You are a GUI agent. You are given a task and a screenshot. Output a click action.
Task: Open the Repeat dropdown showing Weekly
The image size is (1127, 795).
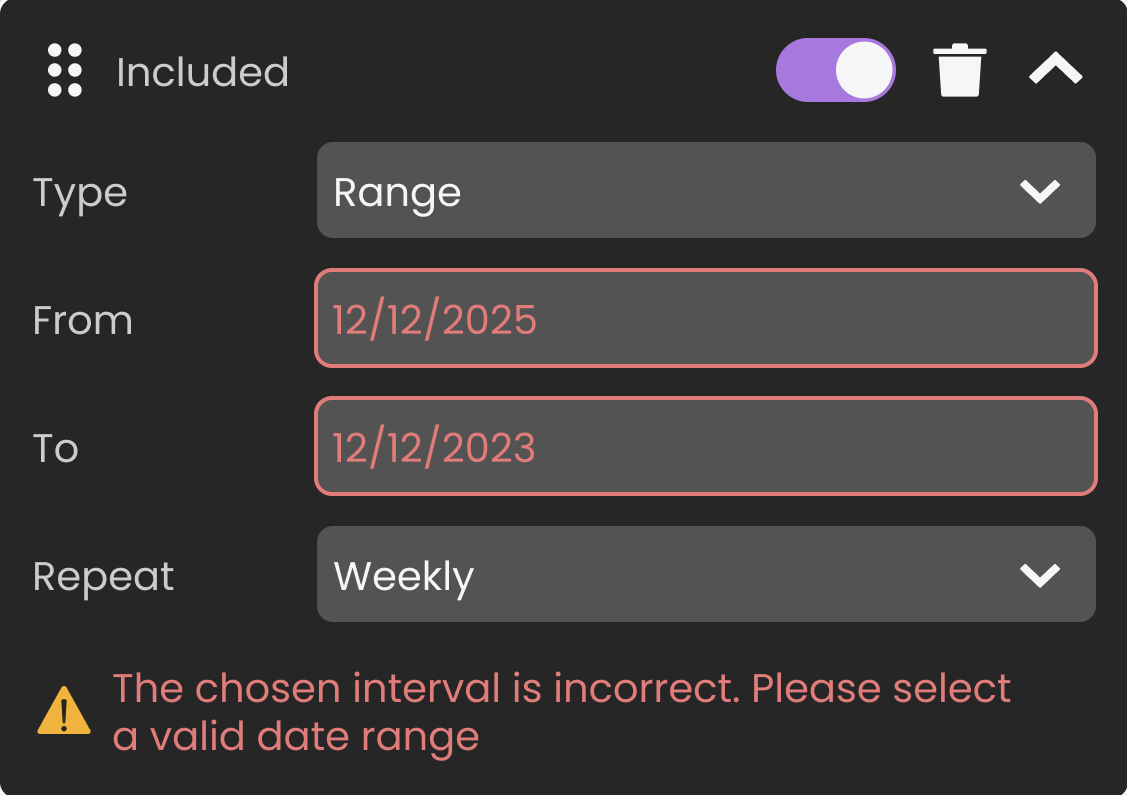pyautogui.click(x=705, y=574)
